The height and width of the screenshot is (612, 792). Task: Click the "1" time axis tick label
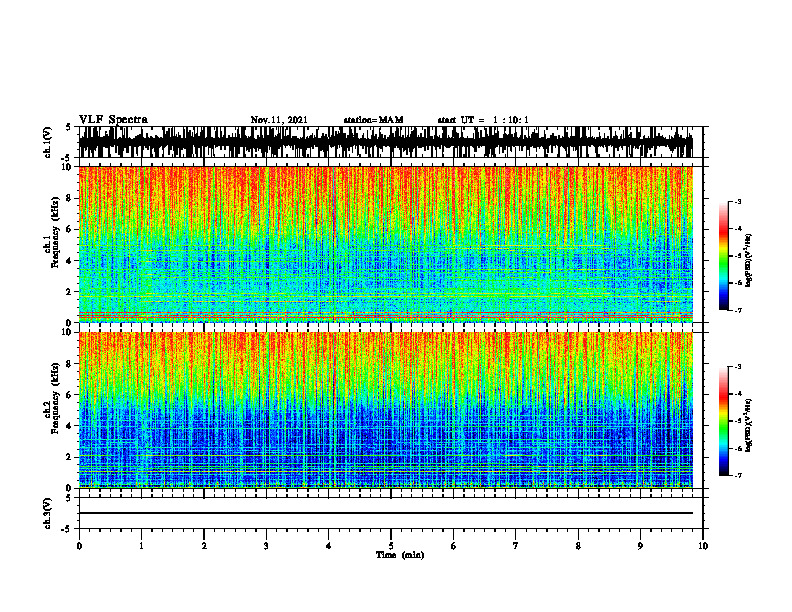tap(141, 546)
